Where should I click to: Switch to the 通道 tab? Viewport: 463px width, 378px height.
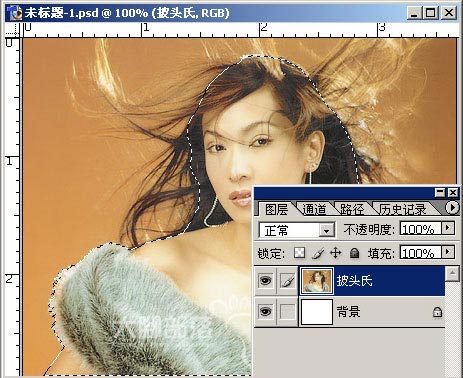tap(314, 209)
